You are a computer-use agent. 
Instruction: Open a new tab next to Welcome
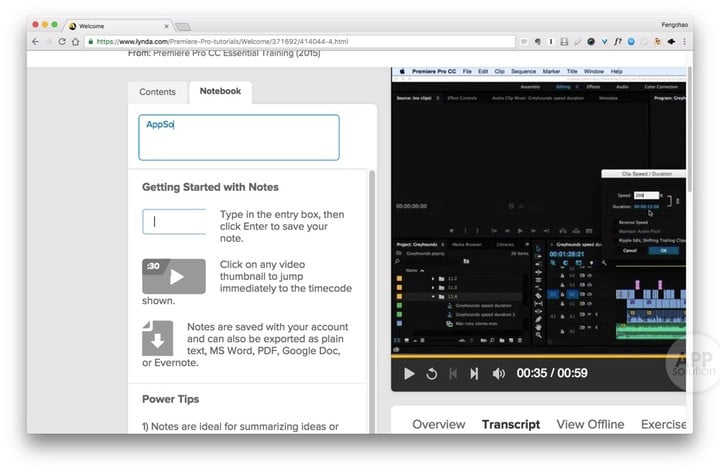(x=183, y=27)
